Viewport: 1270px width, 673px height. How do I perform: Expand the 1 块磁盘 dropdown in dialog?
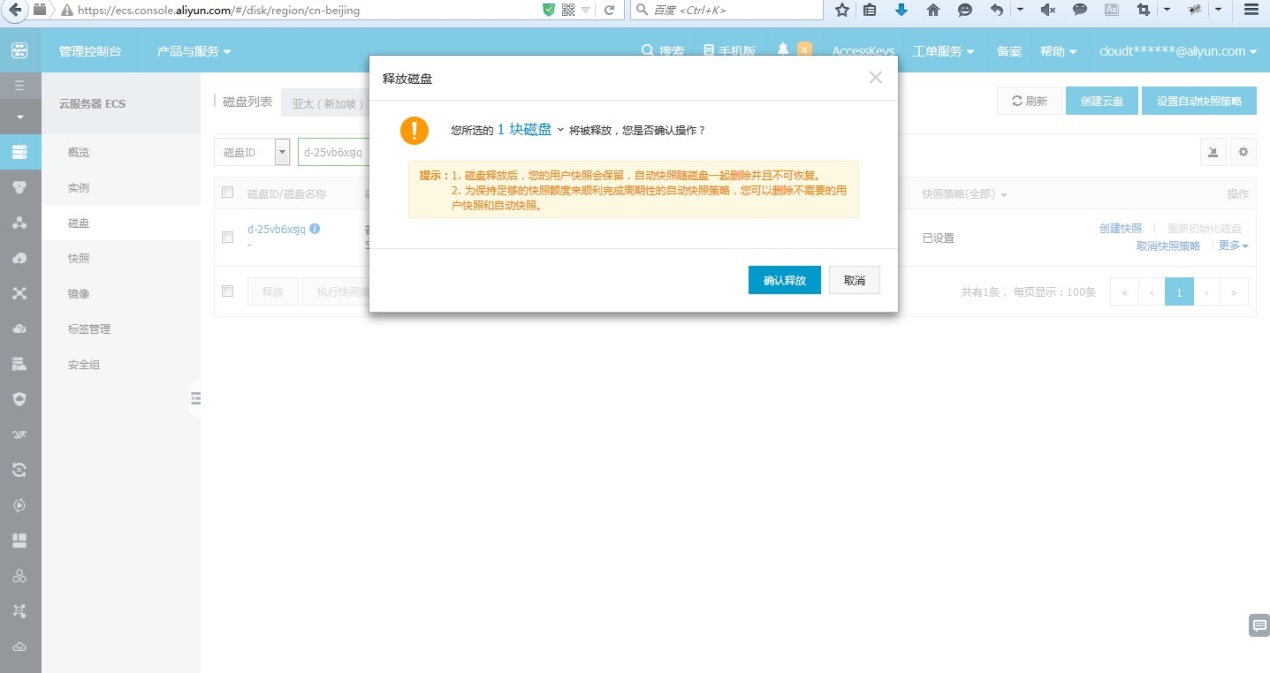click(560, 130)
